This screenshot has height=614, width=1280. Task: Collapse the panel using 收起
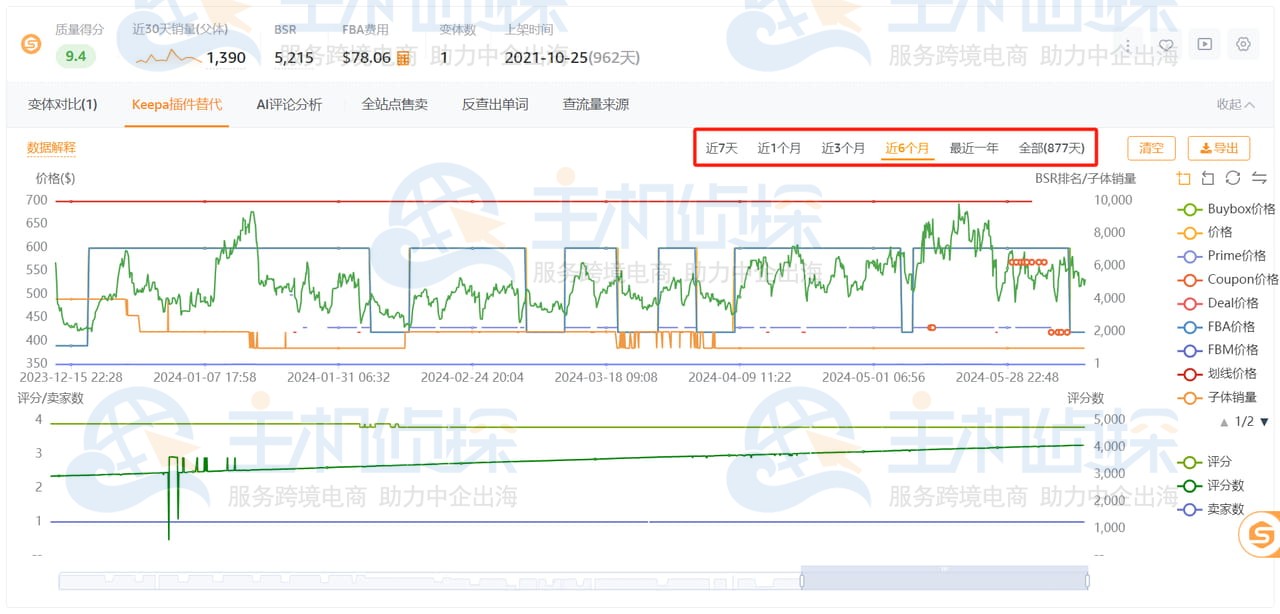tap(1234, 104)
